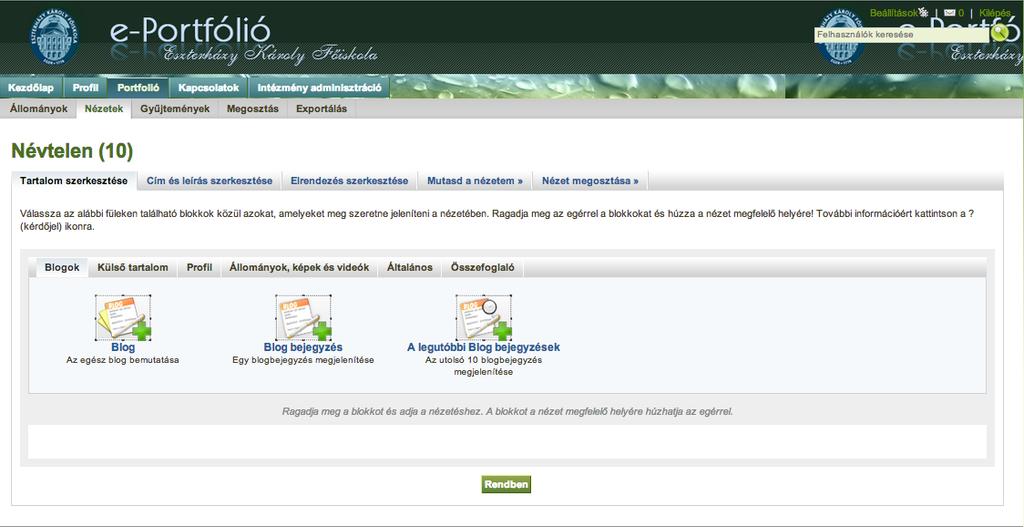
Task: Switch to the Általános block tab
Action: coord(409,268)
